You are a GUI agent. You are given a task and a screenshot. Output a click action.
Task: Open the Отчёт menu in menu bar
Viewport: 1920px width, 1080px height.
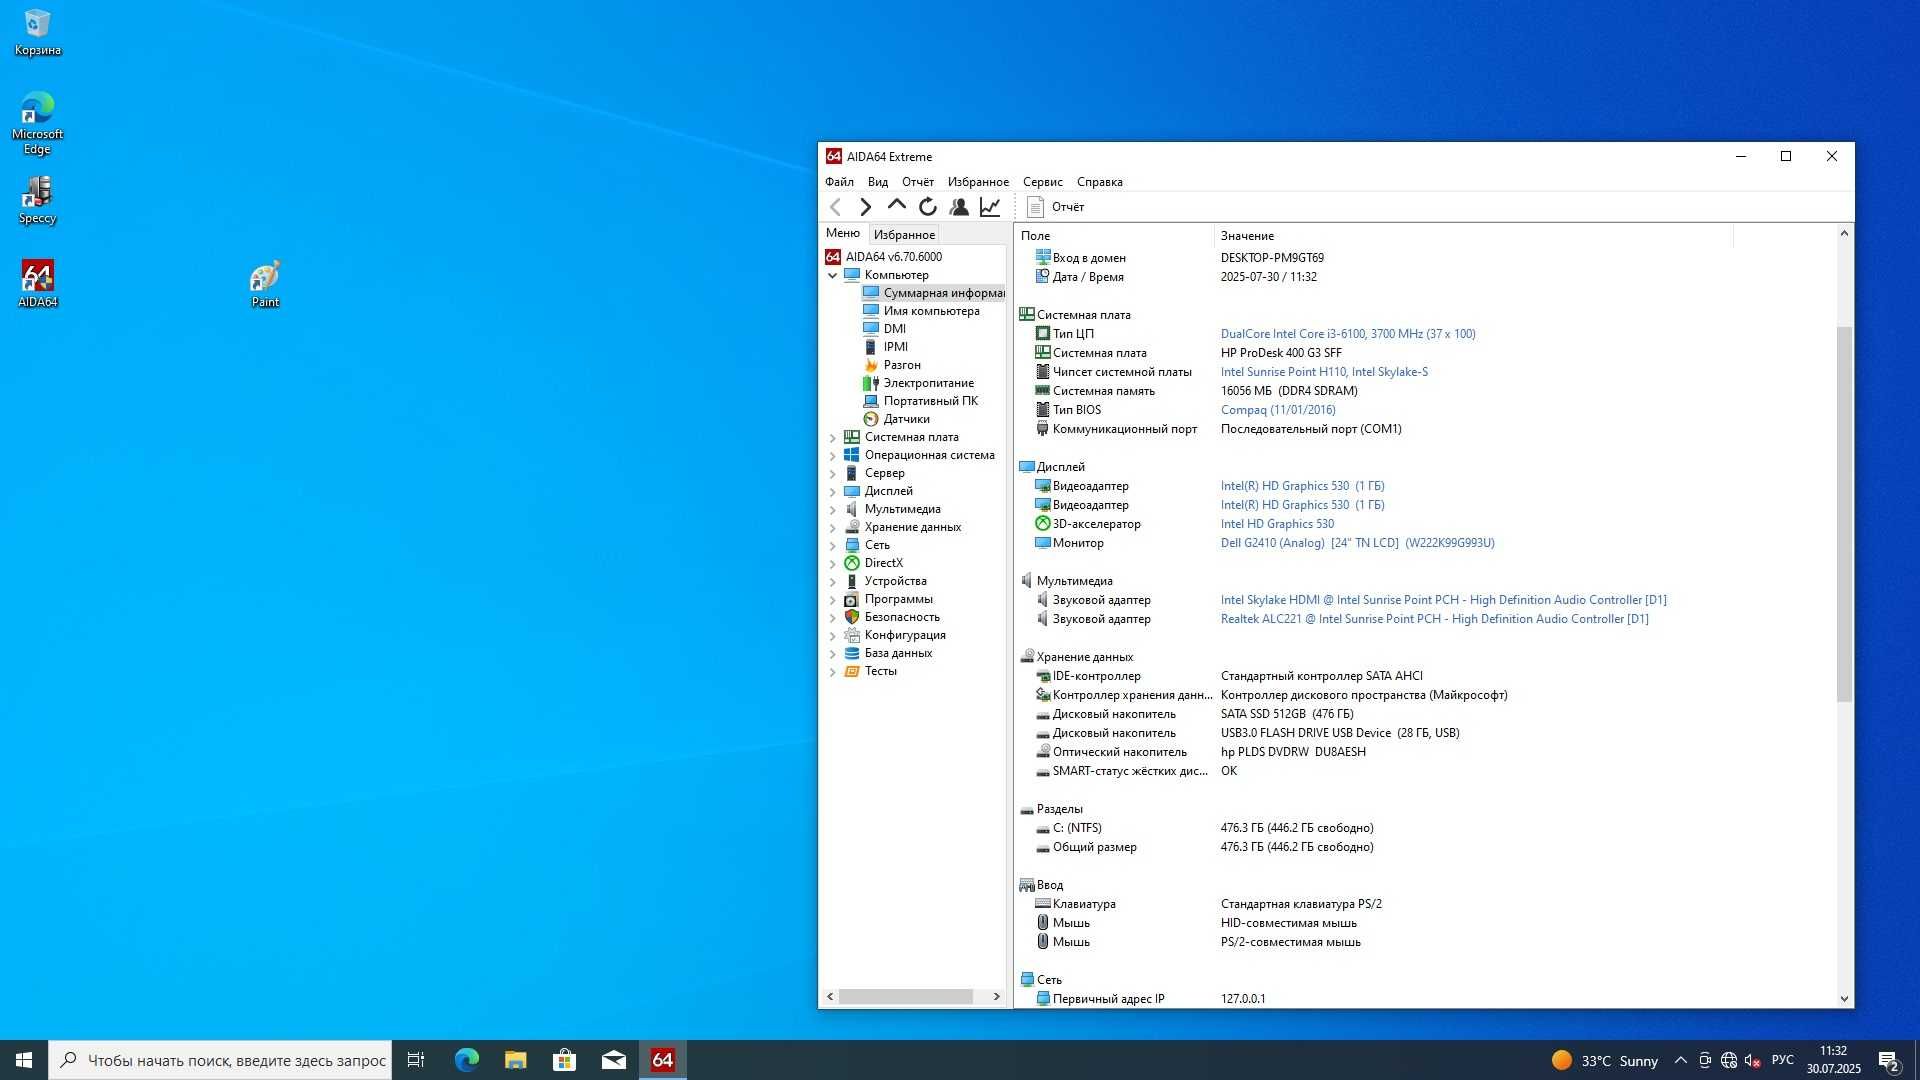point(918,182)
